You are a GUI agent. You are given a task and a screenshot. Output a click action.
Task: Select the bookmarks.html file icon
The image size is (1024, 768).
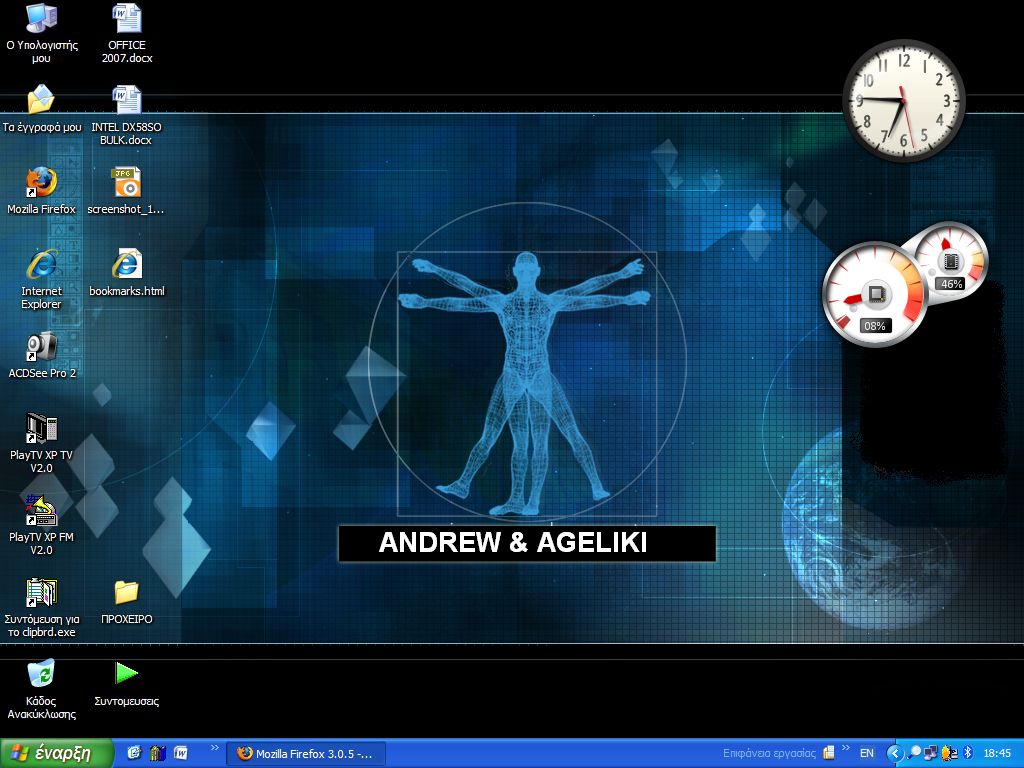[x=127, y=273]
